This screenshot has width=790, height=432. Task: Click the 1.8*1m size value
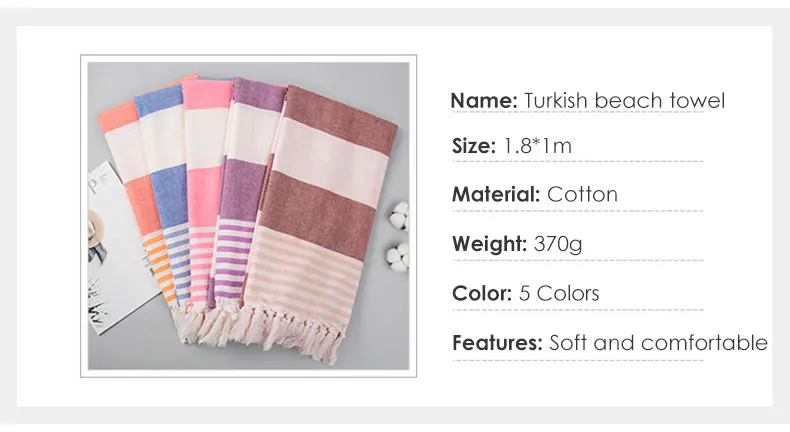[538, 146]
